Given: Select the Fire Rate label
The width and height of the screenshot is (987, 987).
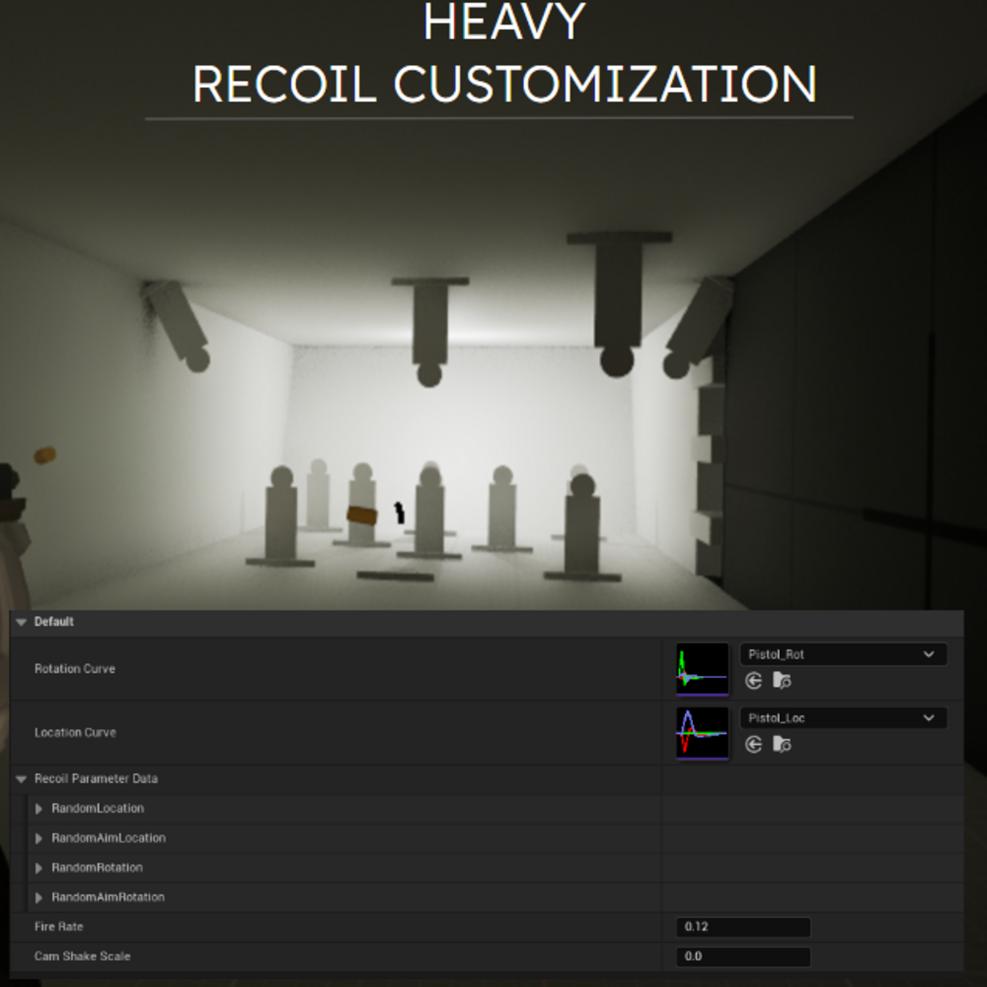Looking at the screenshot, I should point(59,927).
